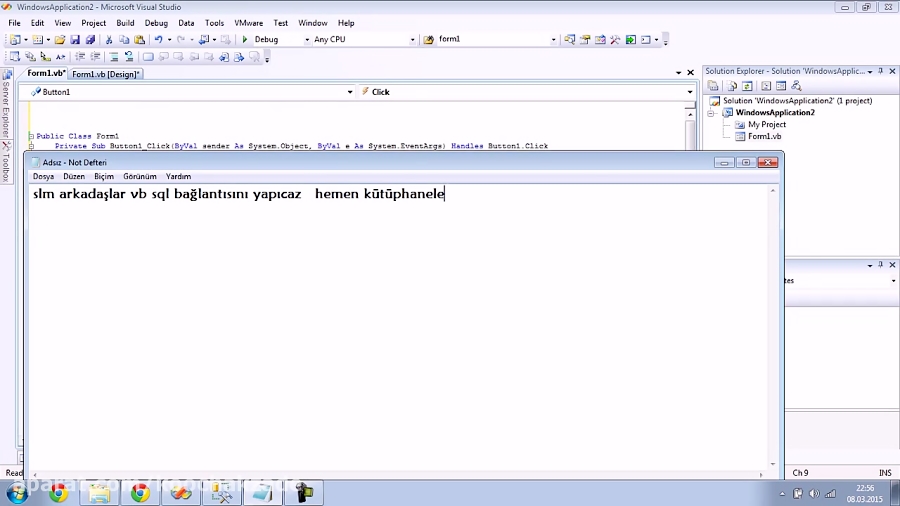This screenshot has height=506, width=900.
Task: Click View Designer icon in Solution Explorer
Action: (x=781, y=86)
